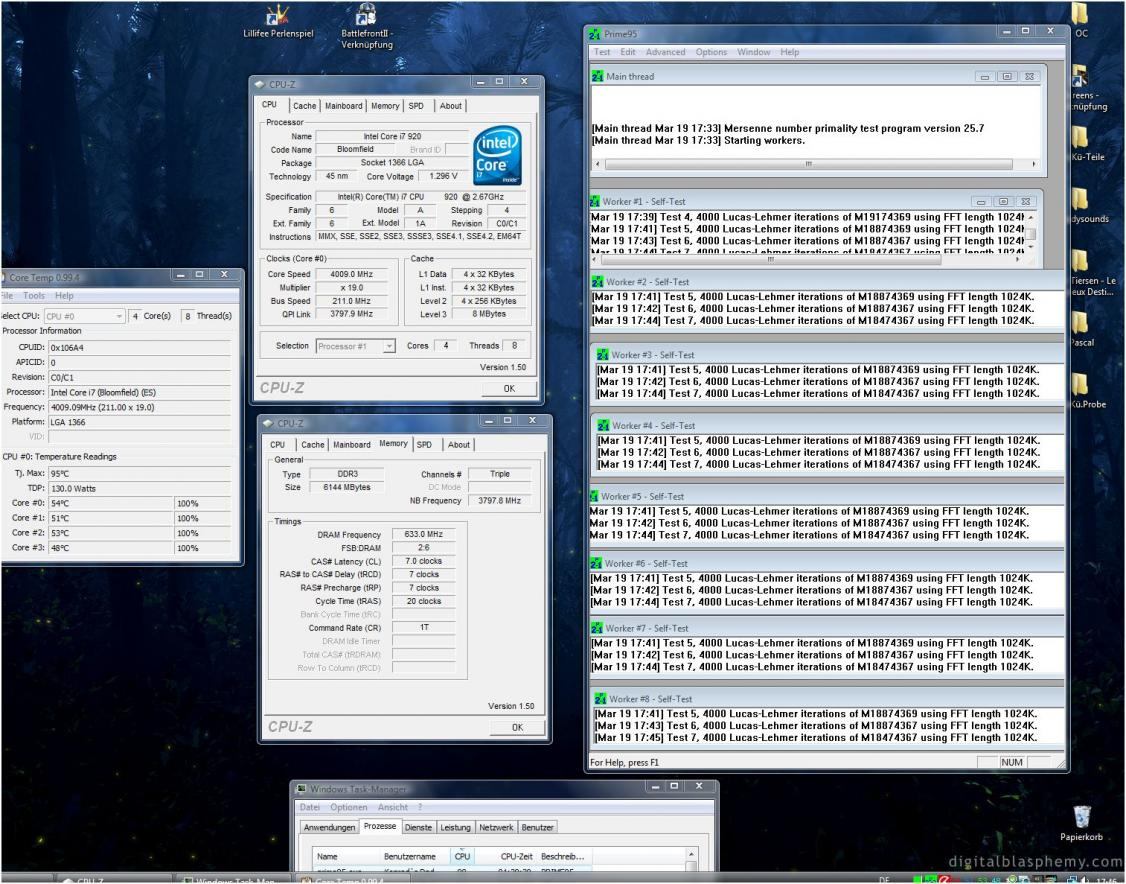Open the Window menu in Prime95
Screen dimensions: 1126x884
point(753,52)
